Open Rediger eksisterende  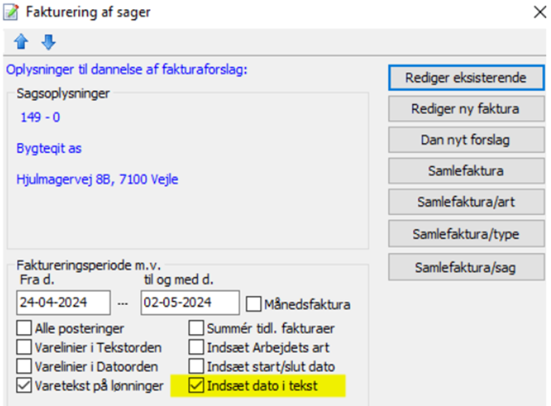pos(466,78)
